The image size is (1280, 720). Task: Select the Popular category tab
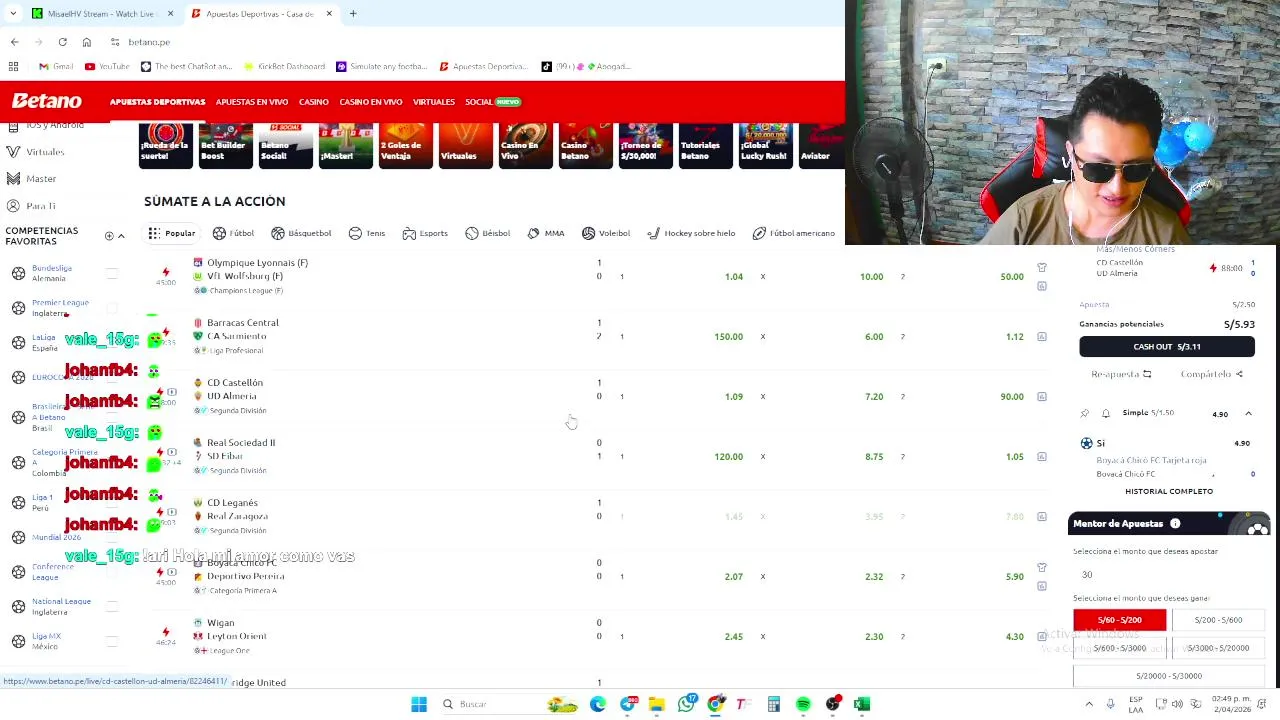[x=172, y=233]
